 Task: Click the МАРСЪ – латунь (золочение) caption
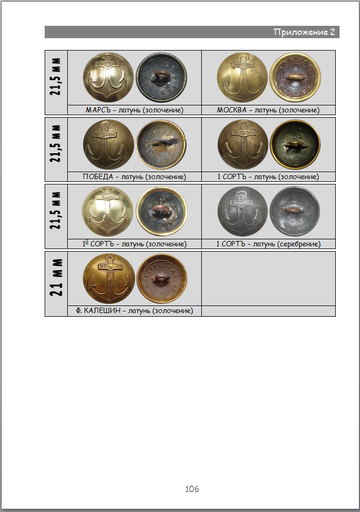pyautogui.click(x=135, y=110)
